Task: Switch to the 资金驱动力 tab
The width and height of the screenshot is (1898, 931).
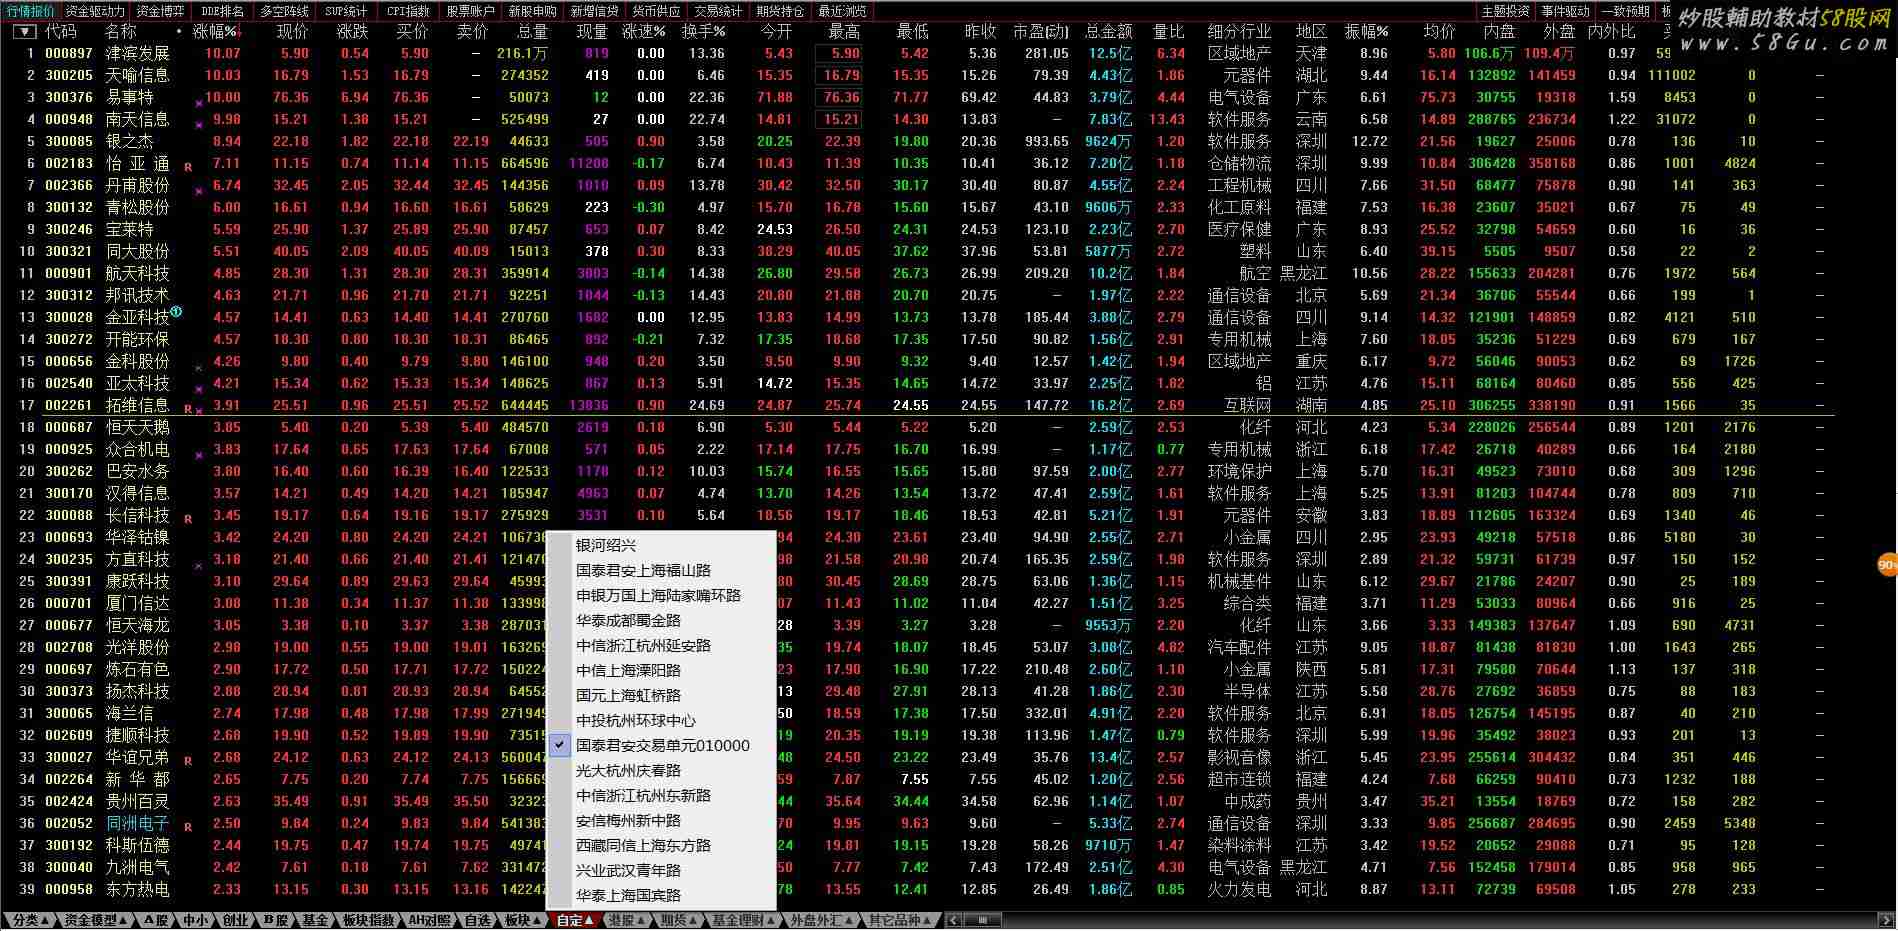Action: [95, 11]
